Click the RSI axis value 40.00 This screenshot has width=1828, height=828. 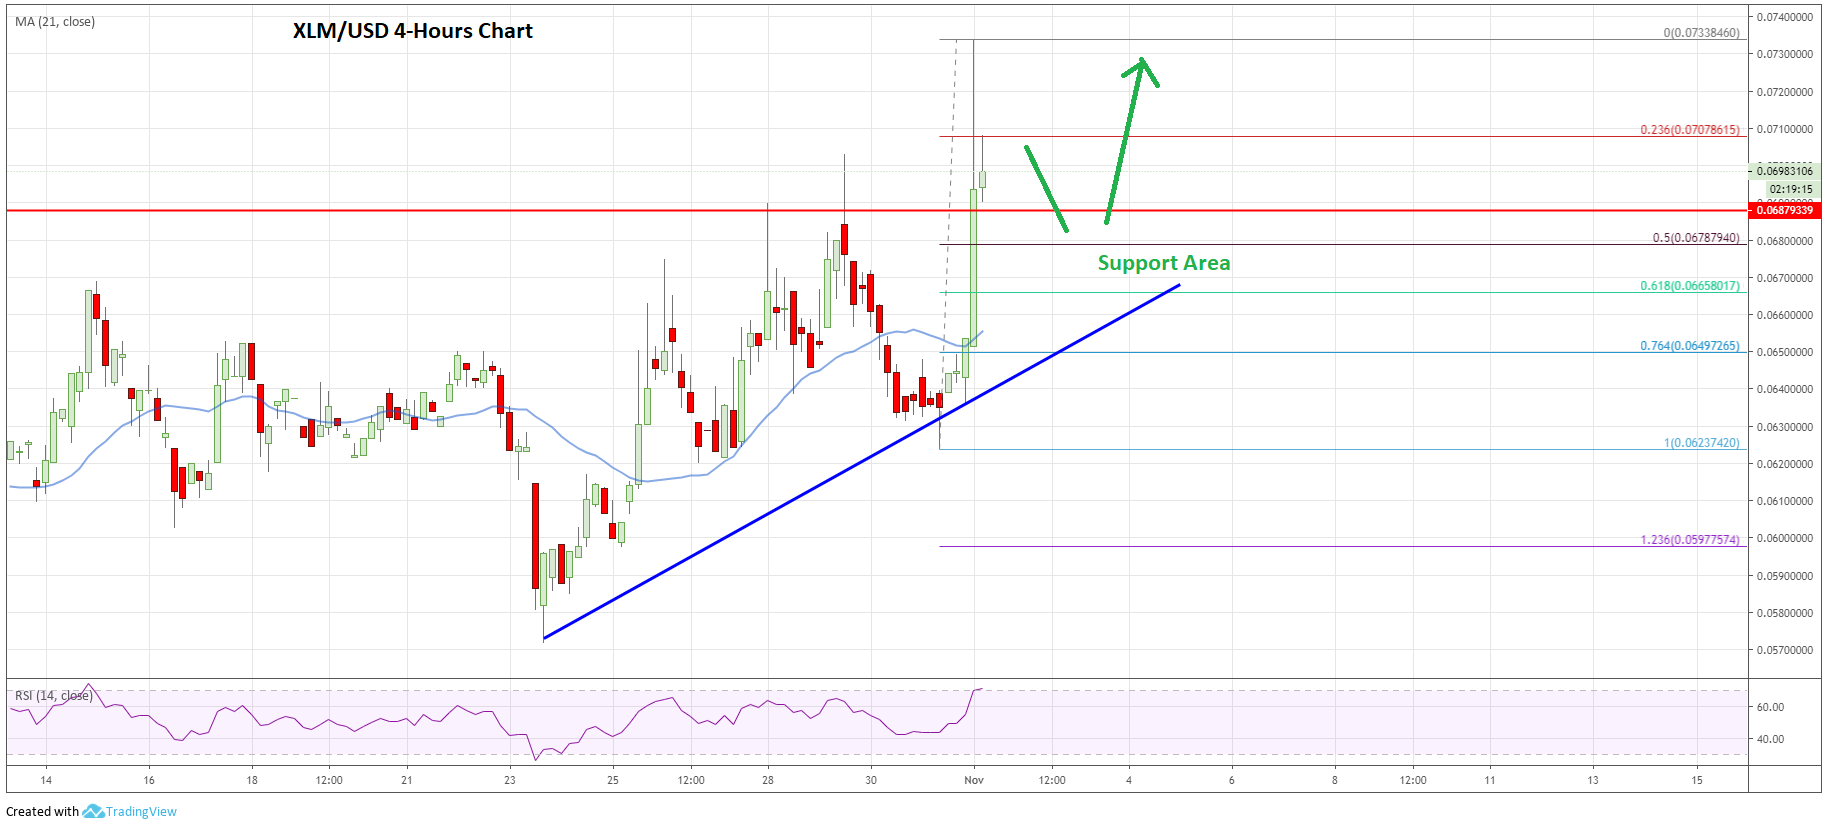point(1770,739)
